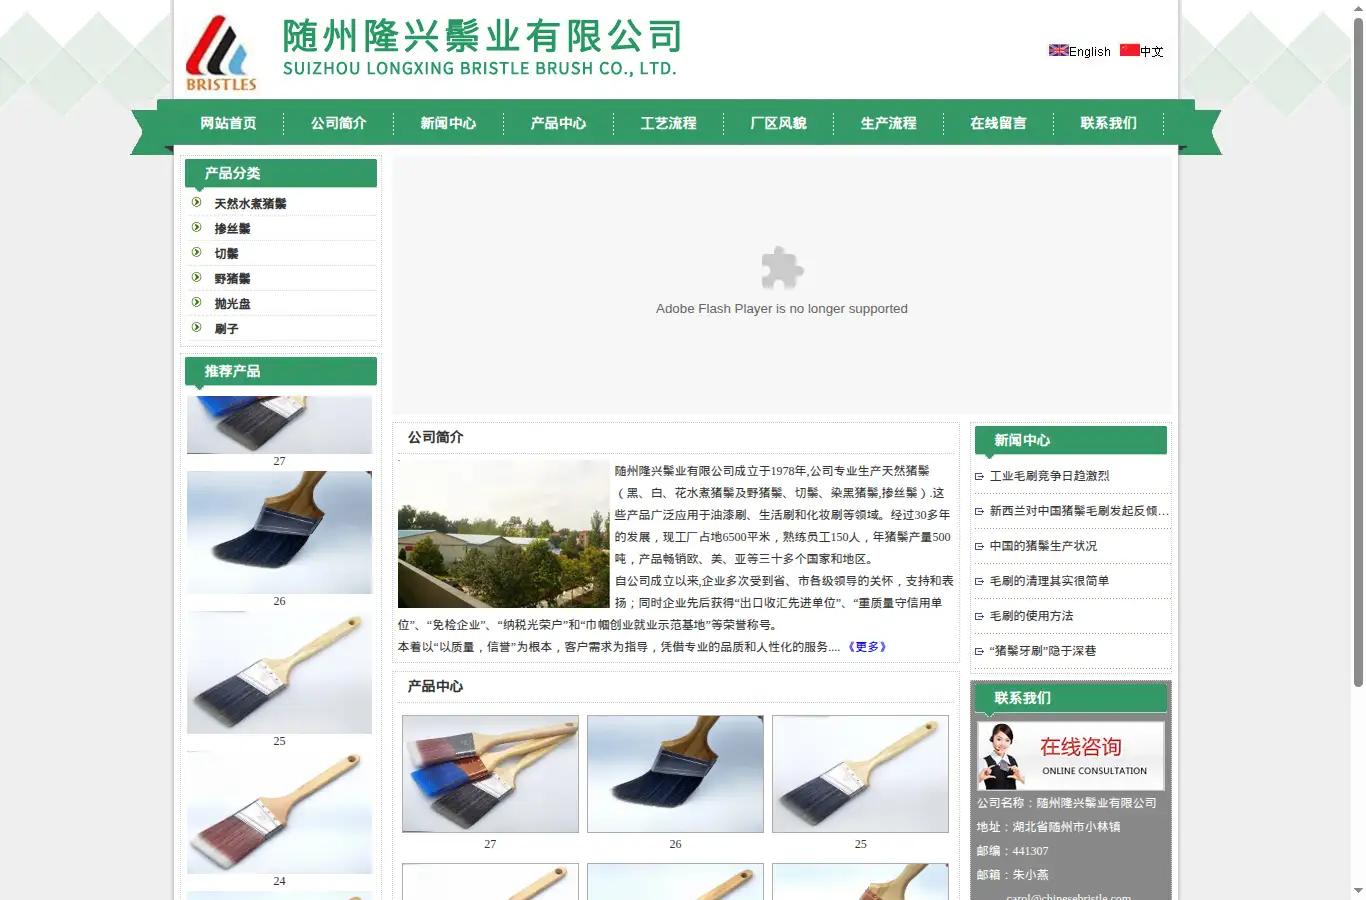Open 生产流程 navigation item
1366x900 pixels.
point(888,123)
